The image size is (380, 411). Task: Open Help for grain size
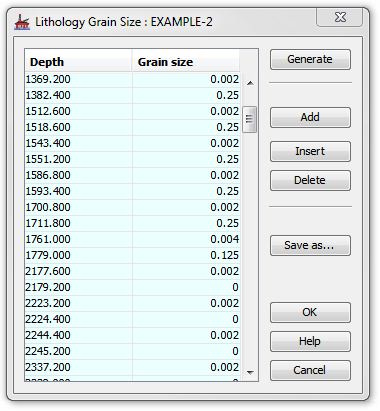[x=310, y=341]
